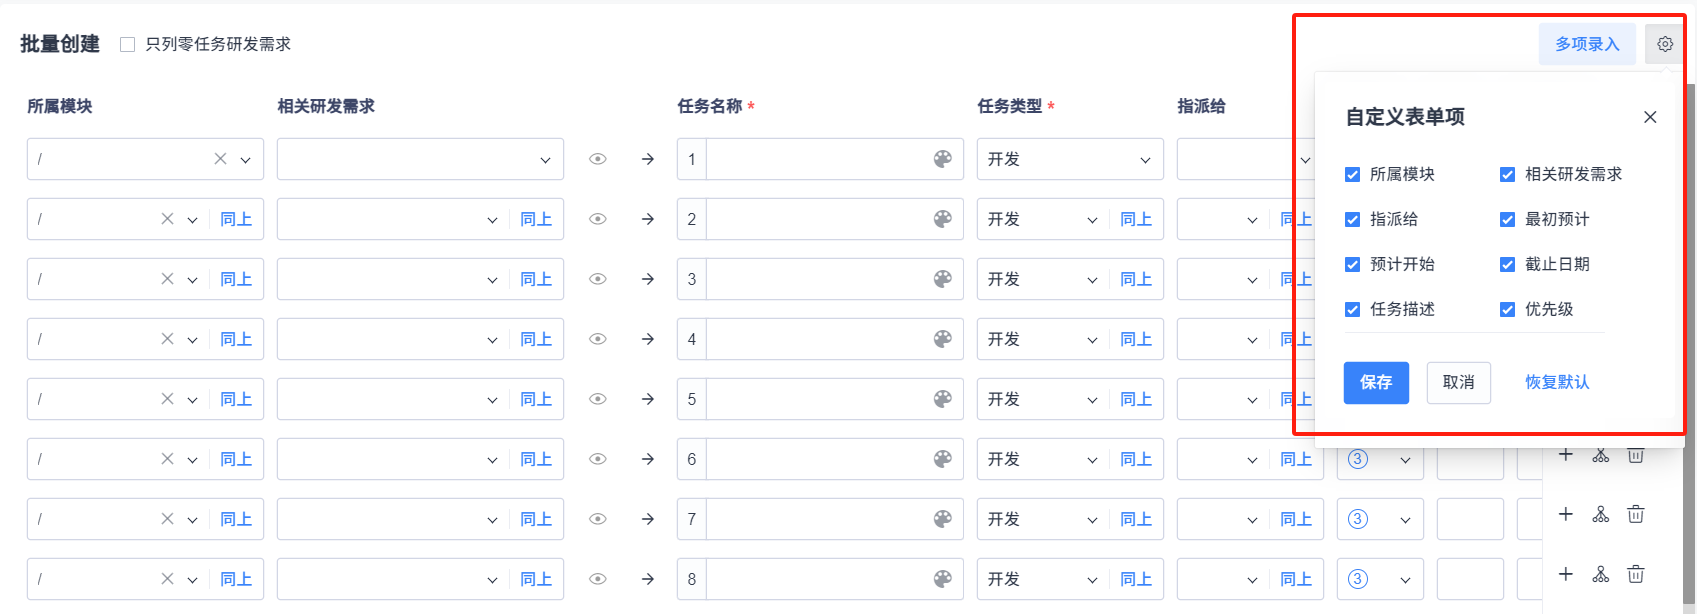Delete row 8 with the trash icon
The width and height of the screenshot is (1697, 614).
pos(1636,574)
